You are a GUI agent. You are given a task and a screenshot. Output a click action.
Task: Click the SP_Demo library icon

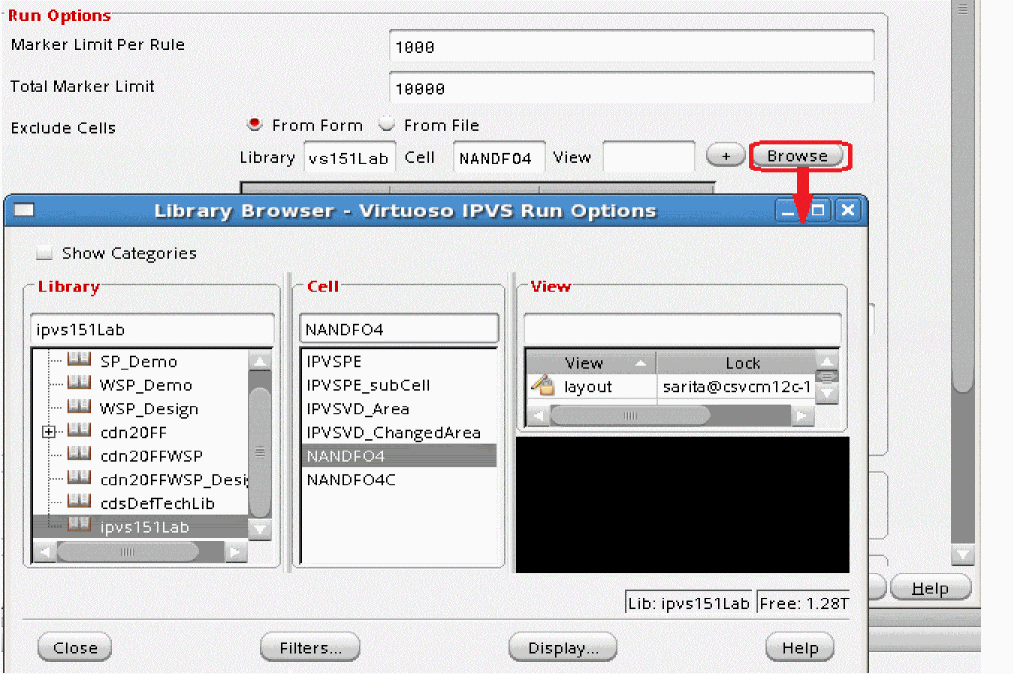79,360
